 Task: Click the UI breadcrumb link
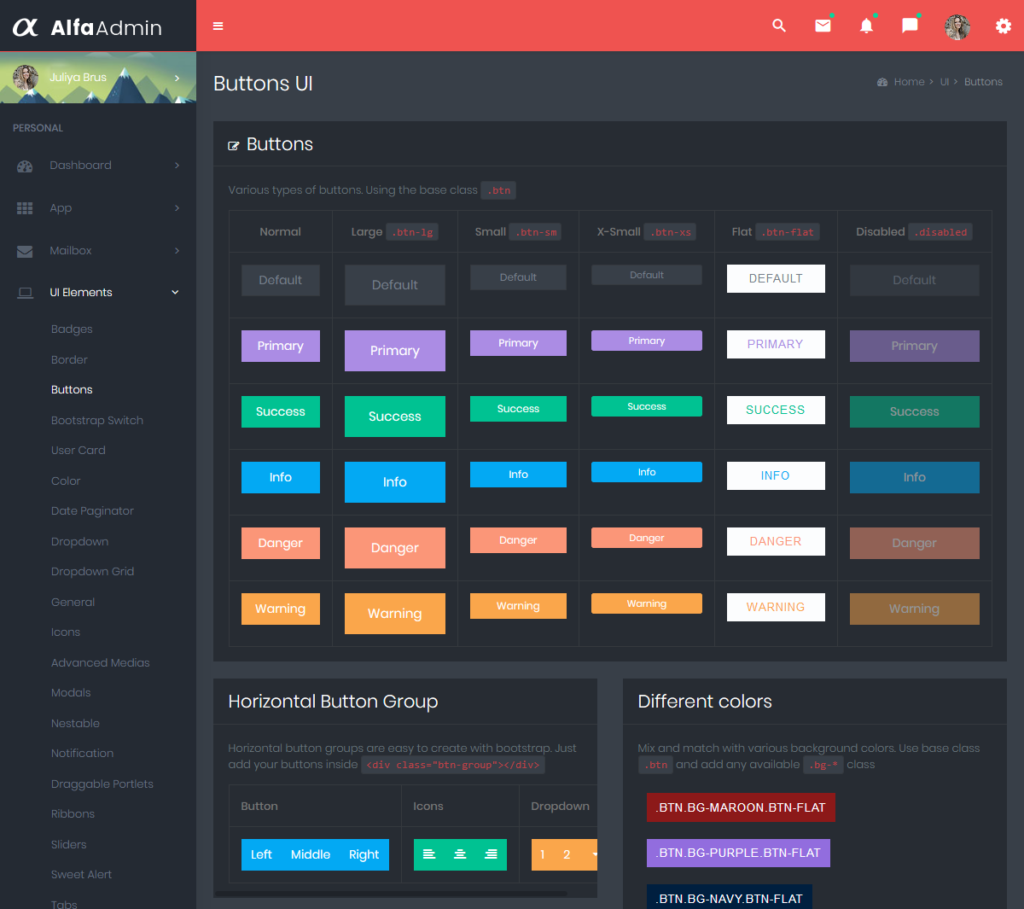click(x=944, y=82)
